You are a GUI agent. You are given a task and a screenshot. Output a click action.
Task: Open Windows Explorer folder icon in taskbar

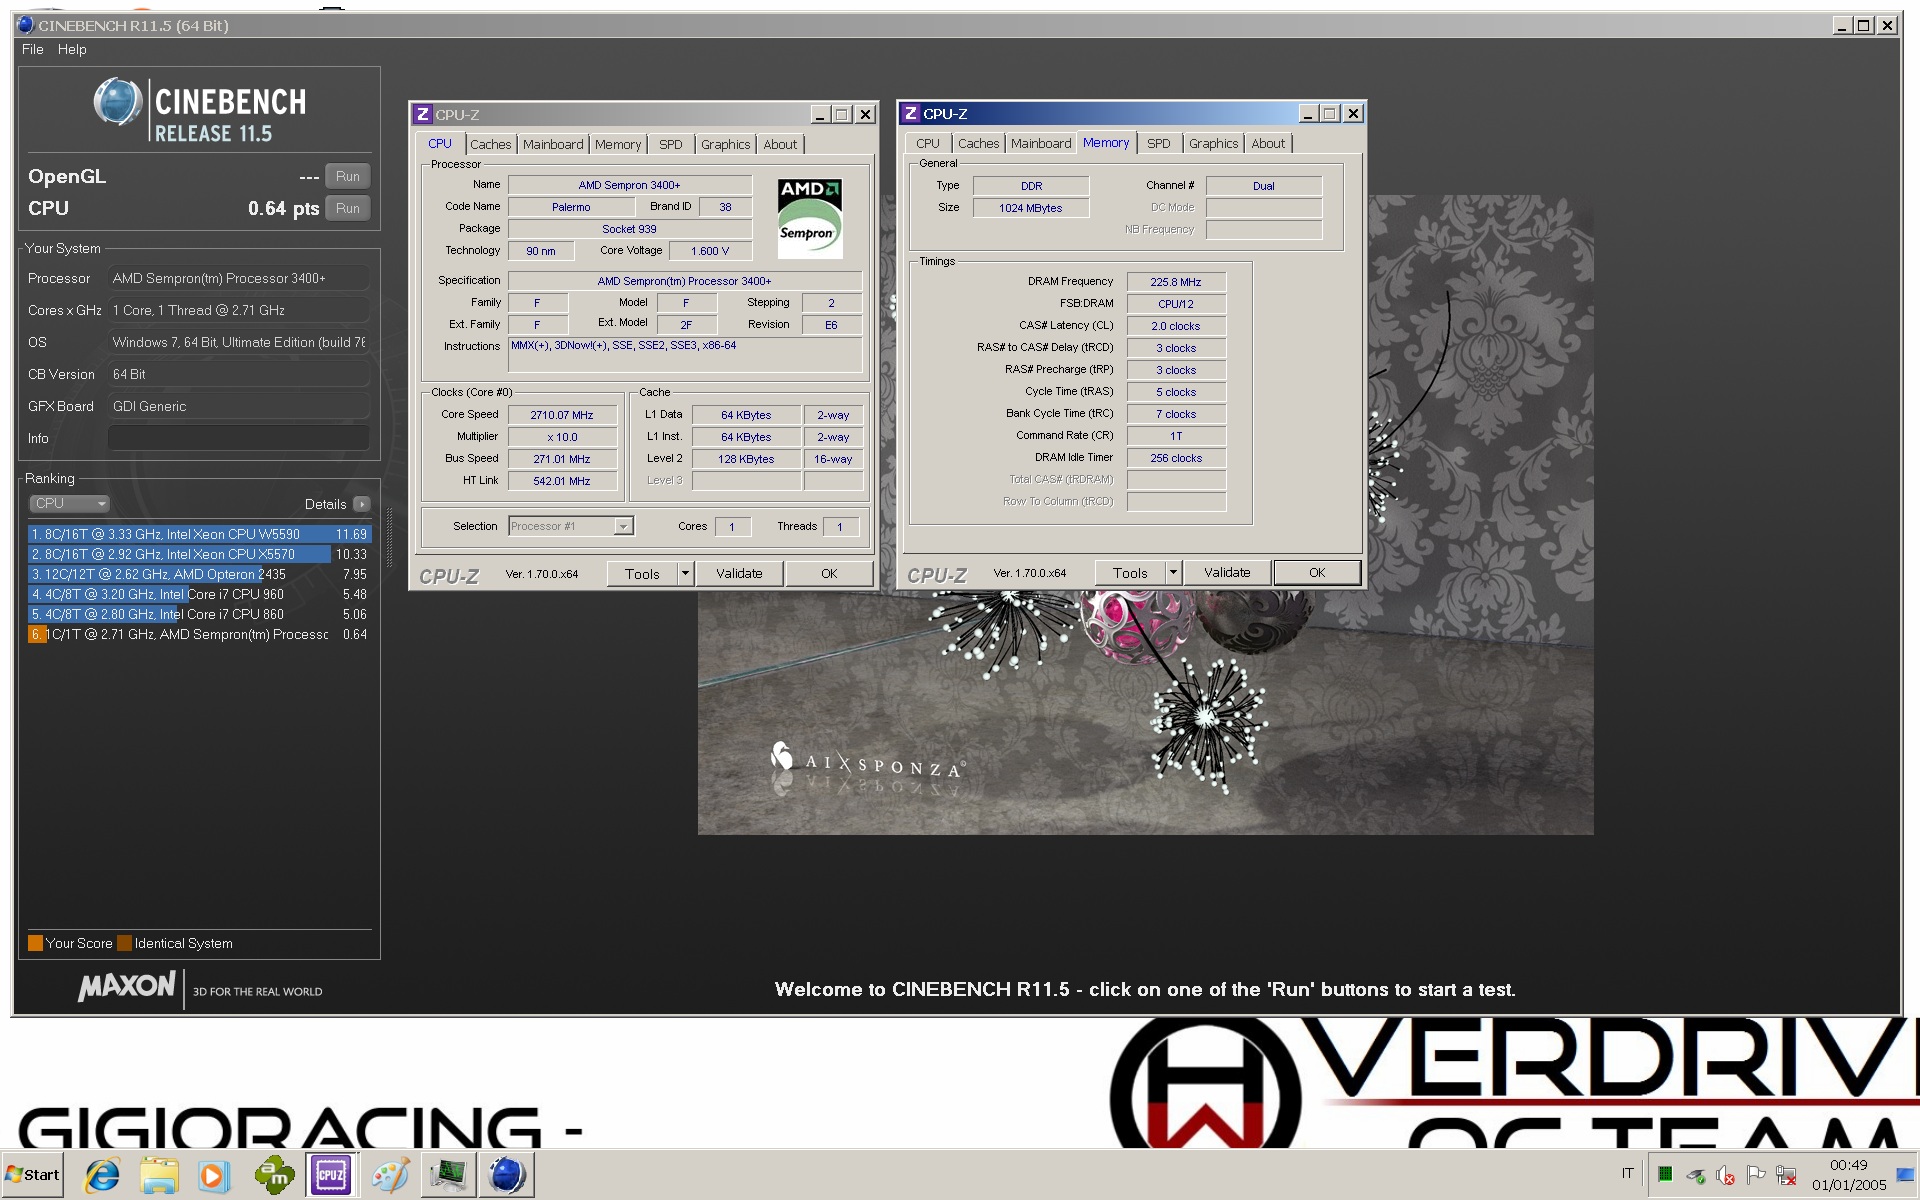[159, 1175]
